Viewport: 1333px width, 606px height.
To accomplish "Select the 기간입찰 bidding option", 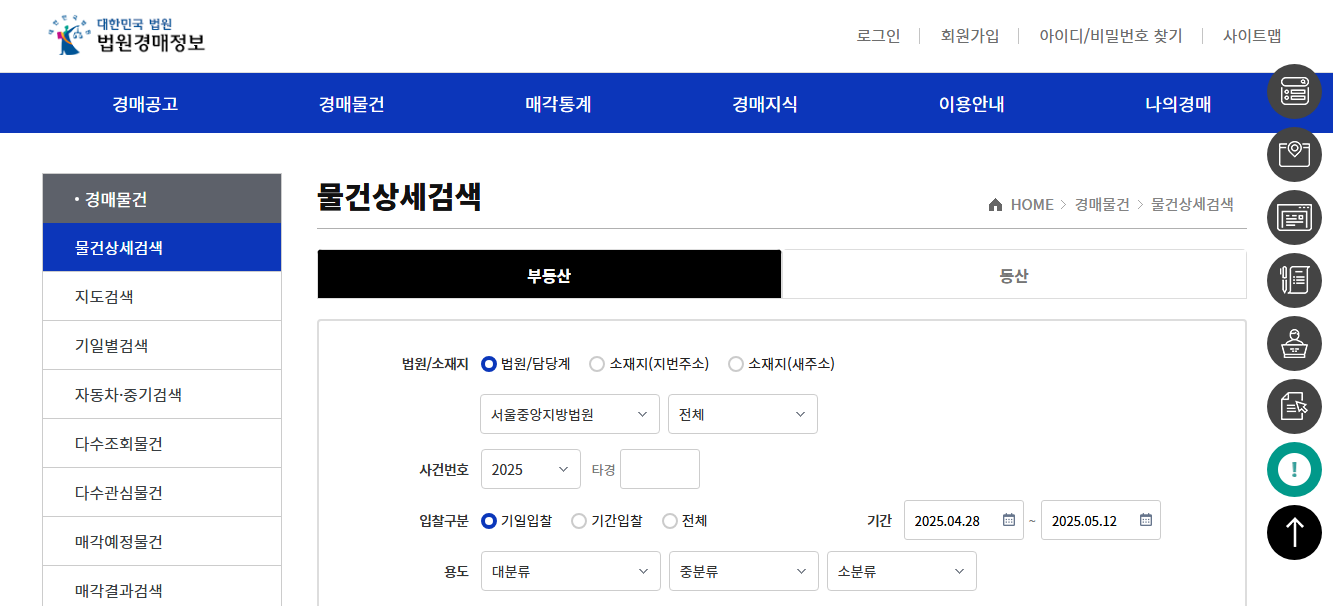I will pos(578,520).
